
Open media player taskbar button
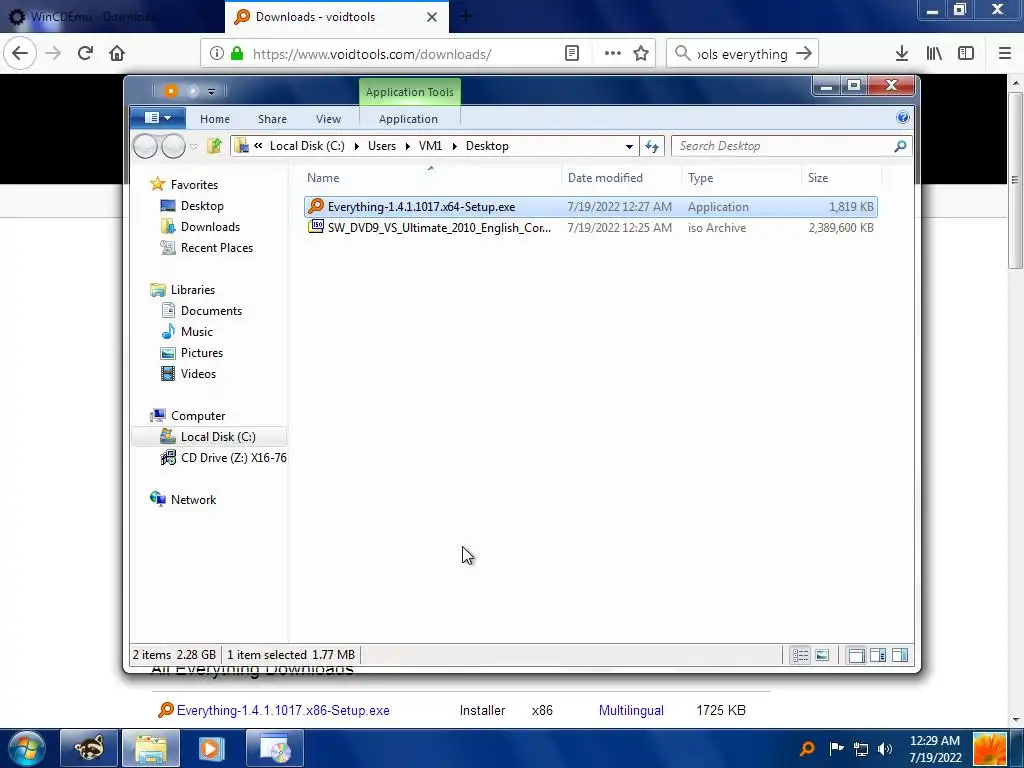[x=212, y=748]
